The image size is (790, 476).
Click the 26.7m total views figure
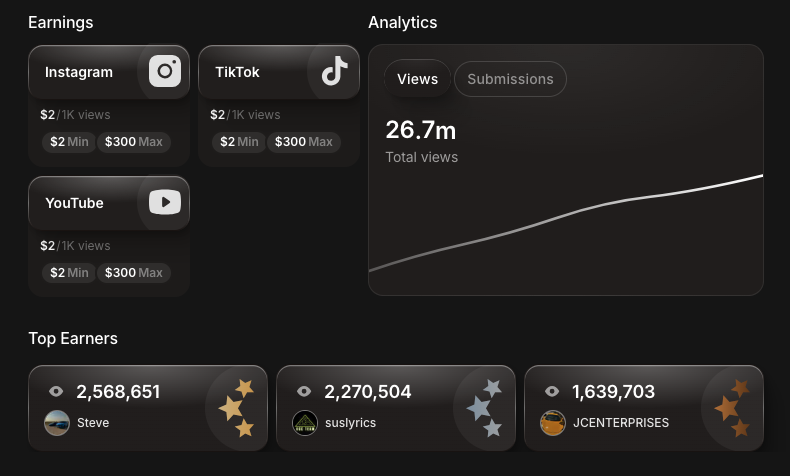click(421, 130)
